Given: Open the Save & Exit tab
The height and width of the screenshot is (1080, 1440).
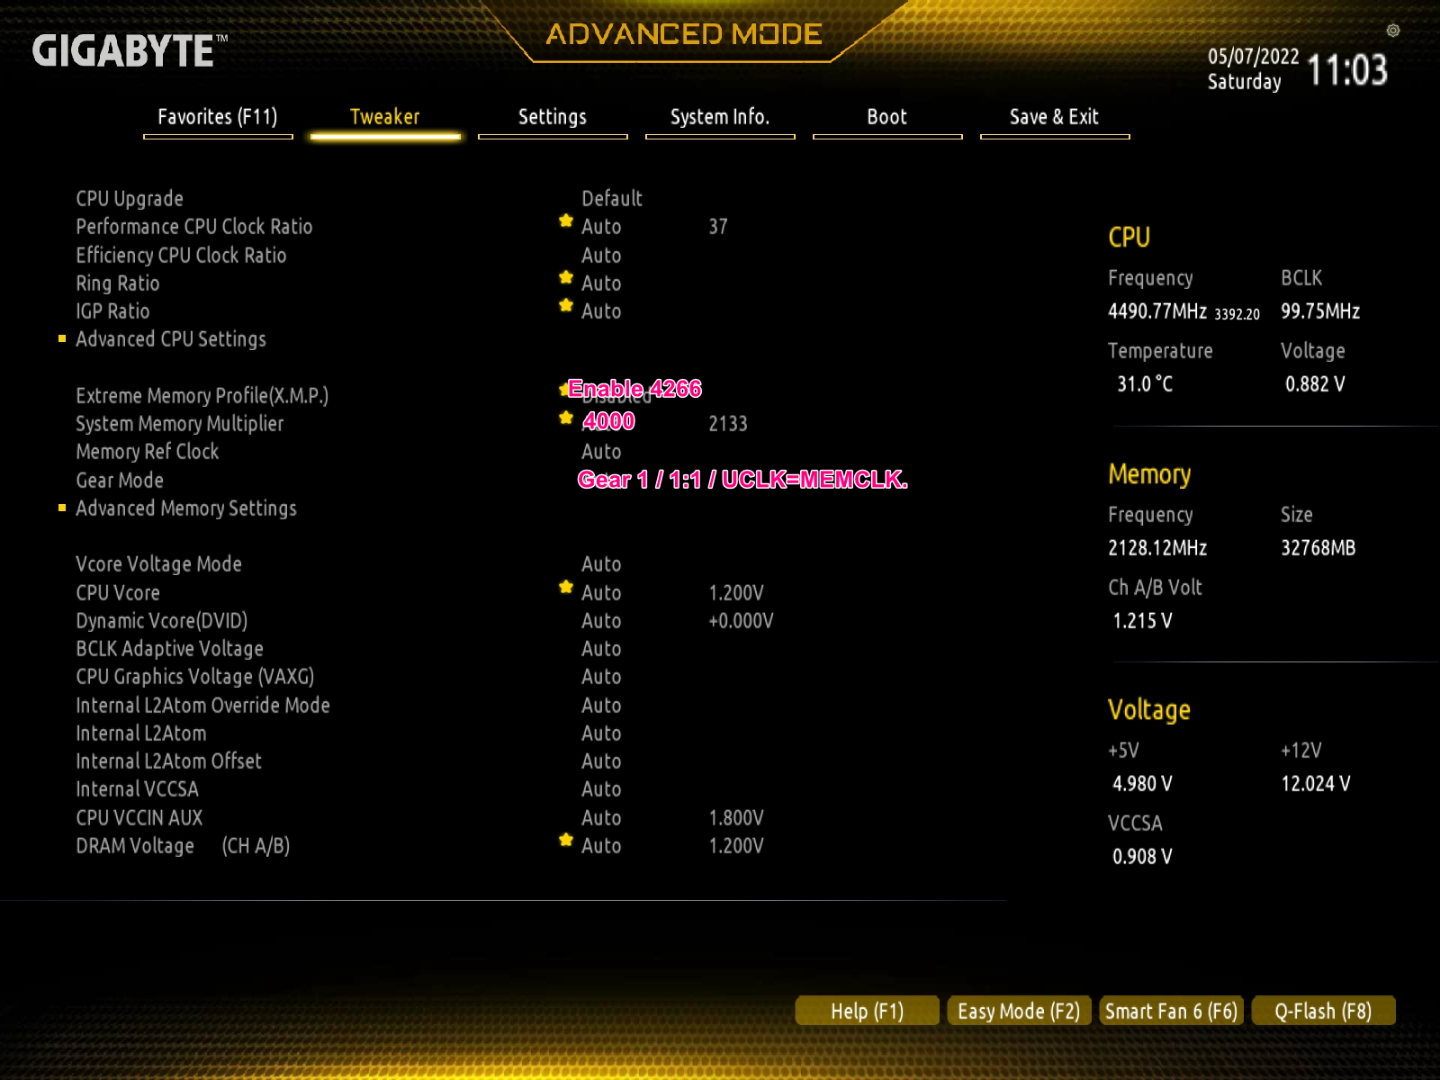Looking at the screenshot, I should click(1054, 118).
